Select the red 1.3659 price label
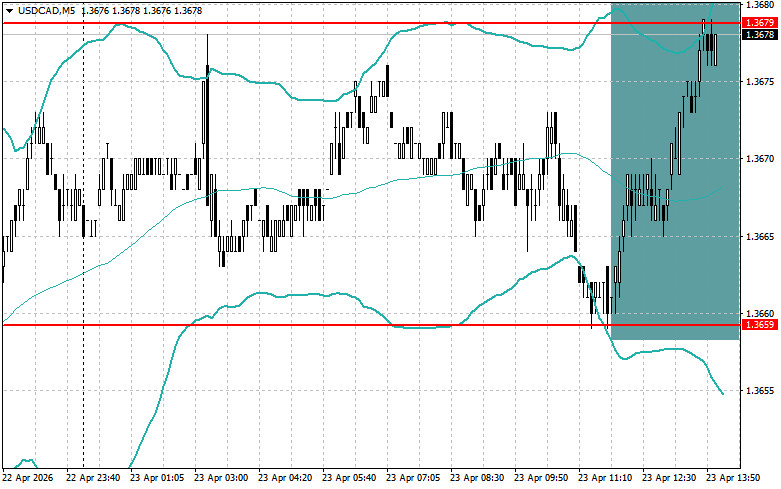Viewport: 781px width, 489px height. click(x=760, y=325)
